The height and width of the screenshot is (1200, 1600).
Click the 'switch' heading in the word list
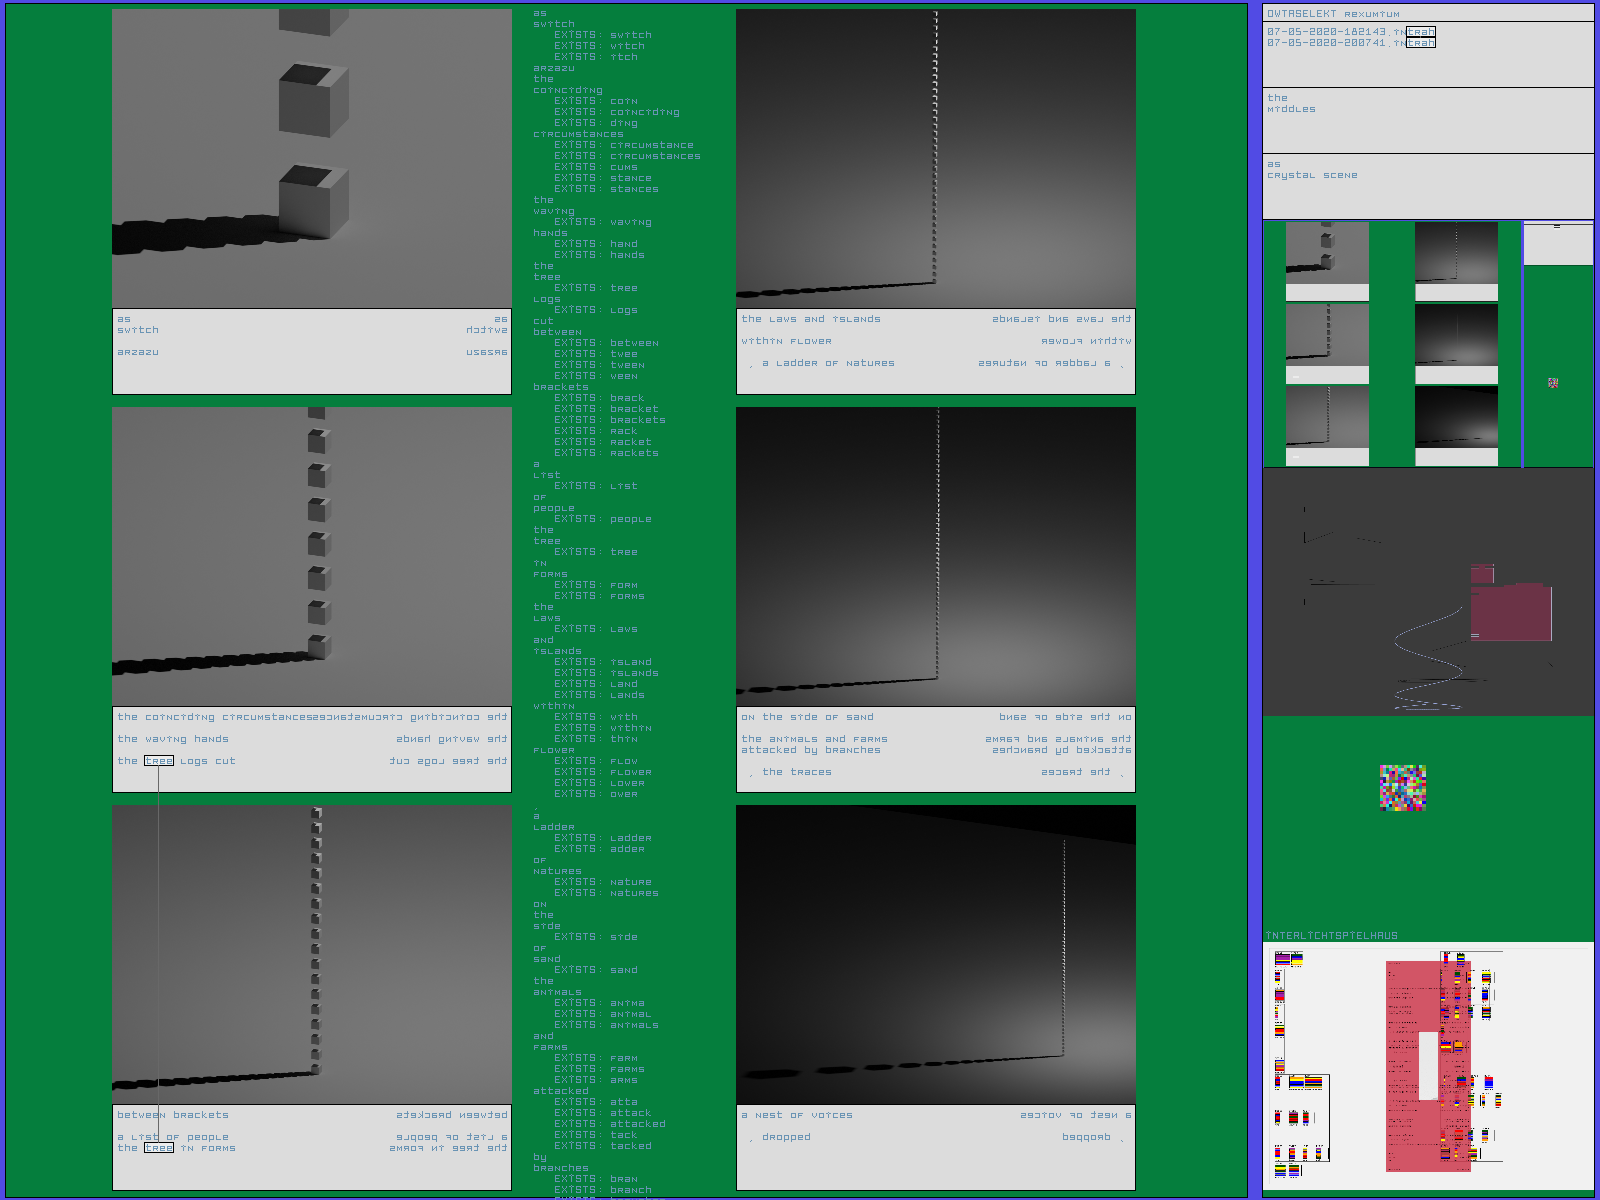point(553,24)
